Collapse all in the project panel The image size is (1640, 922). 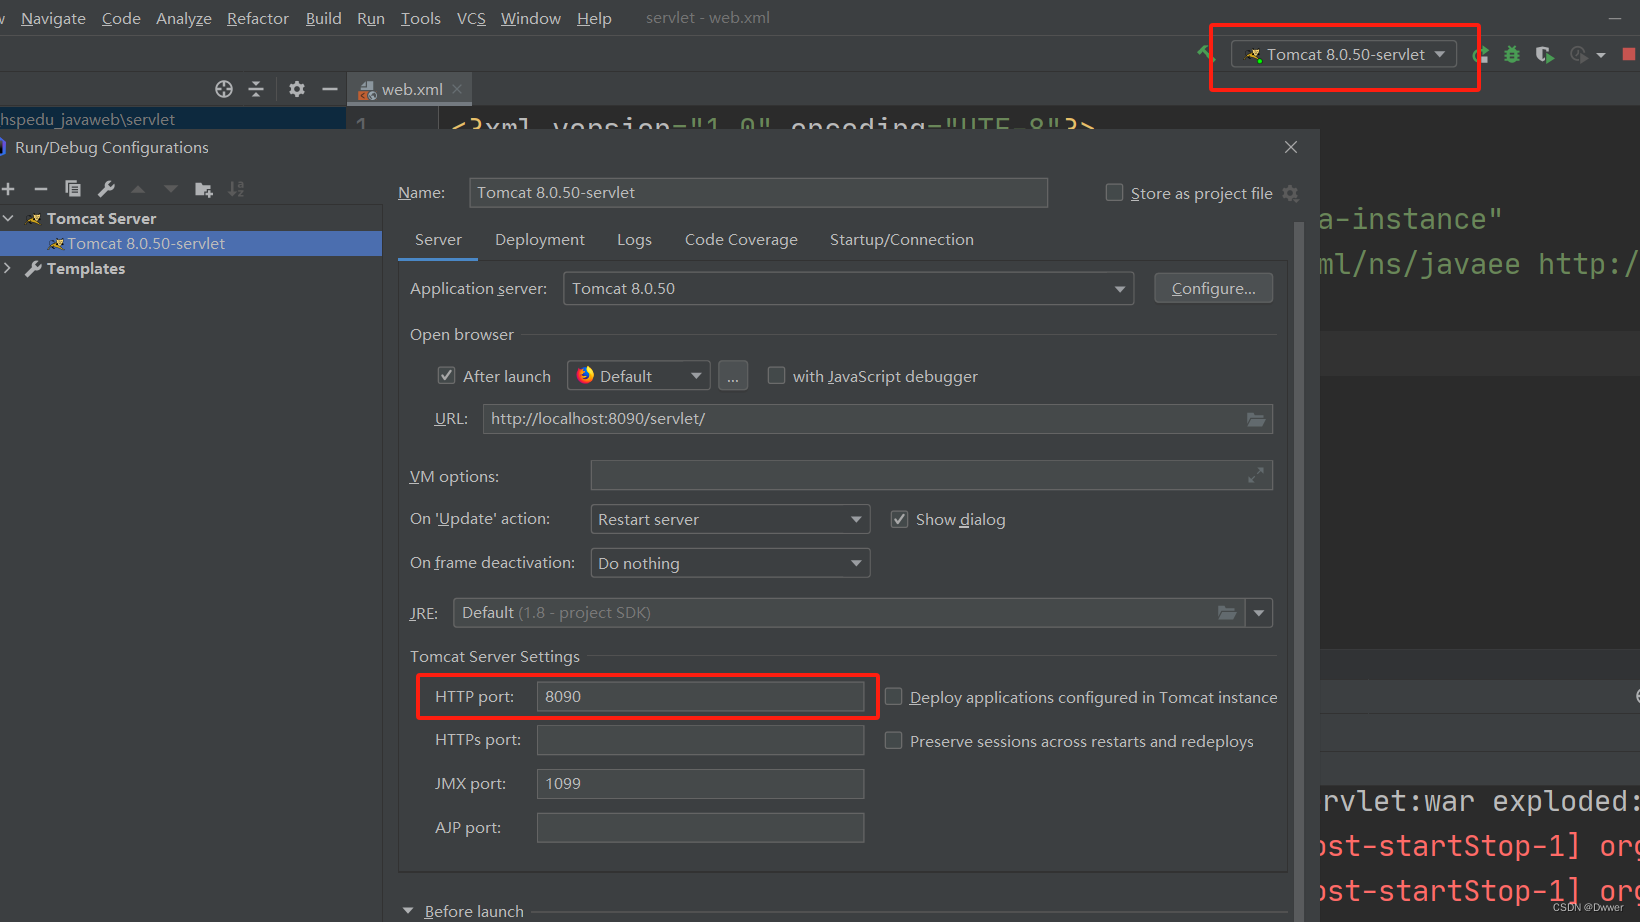pyautogui.click(x=256, y=89)
